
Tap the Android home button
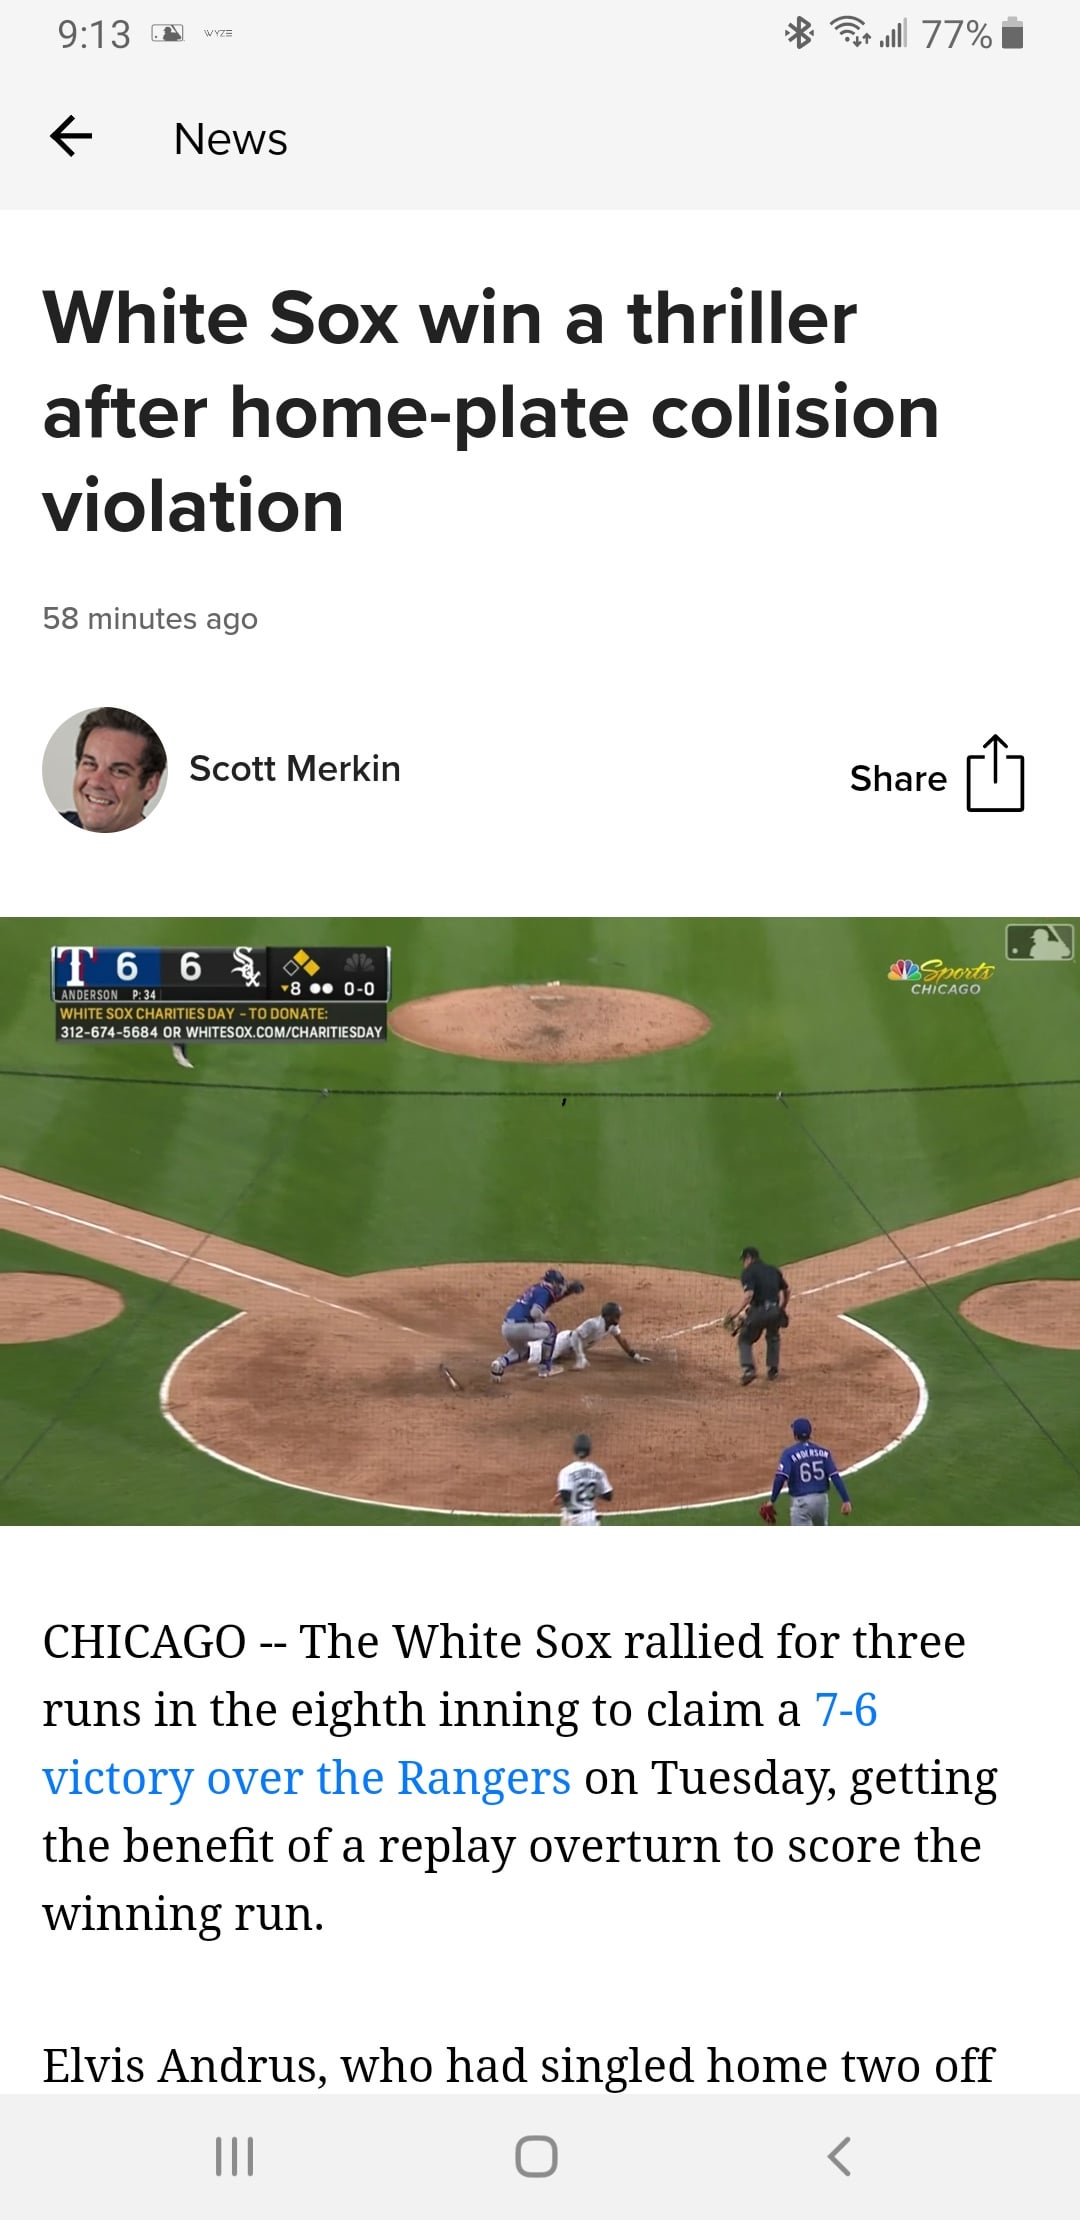(536, 2156)
